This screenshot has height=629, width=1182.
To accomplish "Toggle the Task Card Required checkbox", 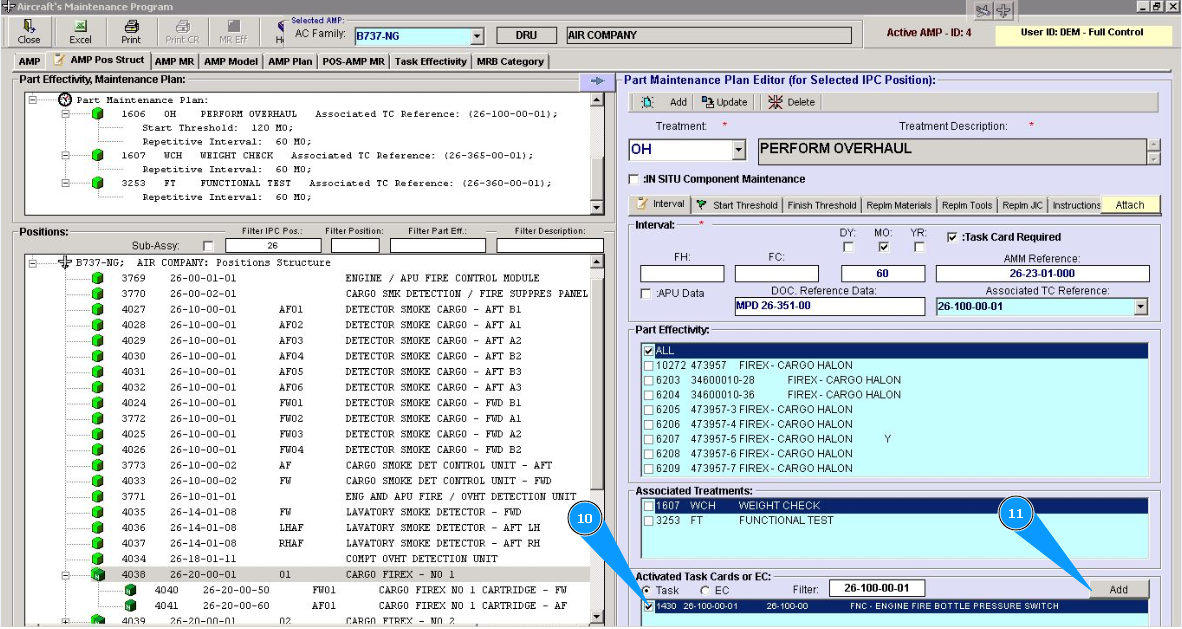I will [x=952, y=238].
